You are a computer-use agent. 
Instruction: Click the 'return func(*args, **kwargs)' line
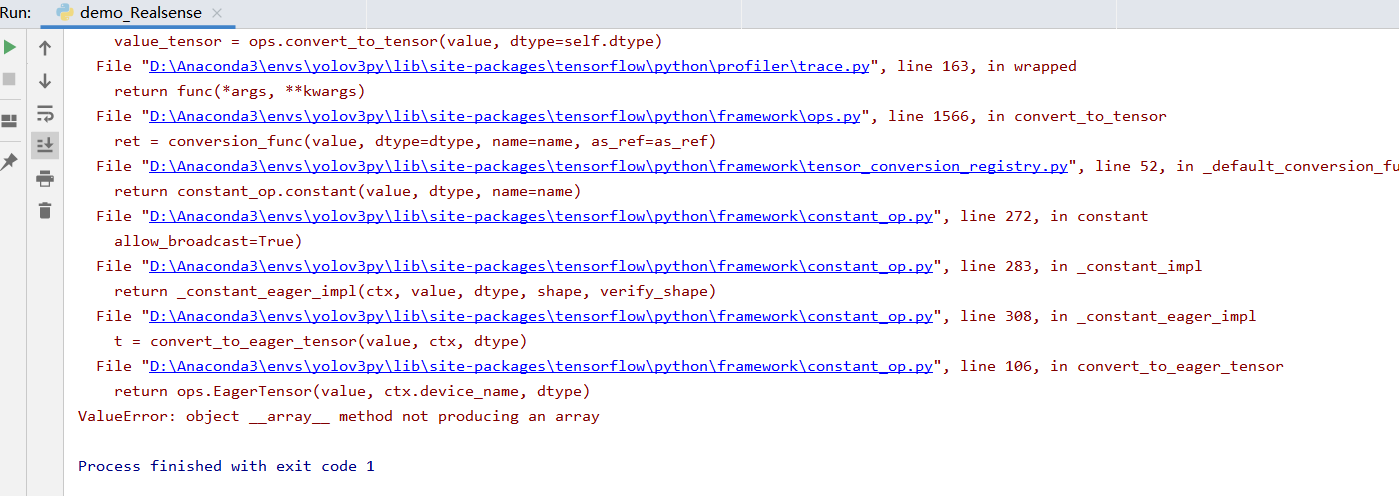240,91
